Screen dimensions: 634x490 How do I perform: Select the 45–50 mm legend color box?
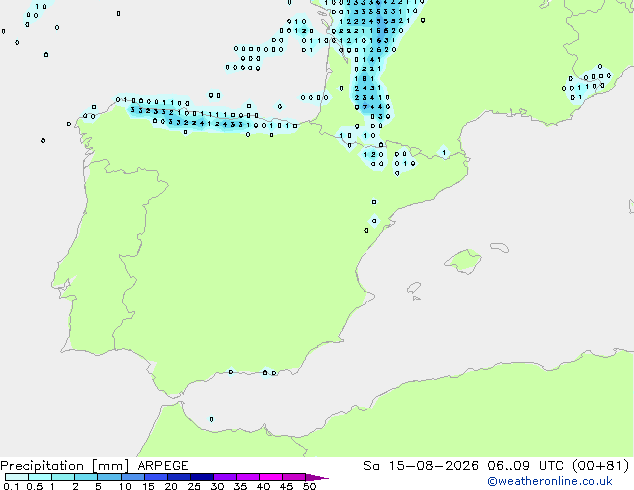tap(294, 477)
